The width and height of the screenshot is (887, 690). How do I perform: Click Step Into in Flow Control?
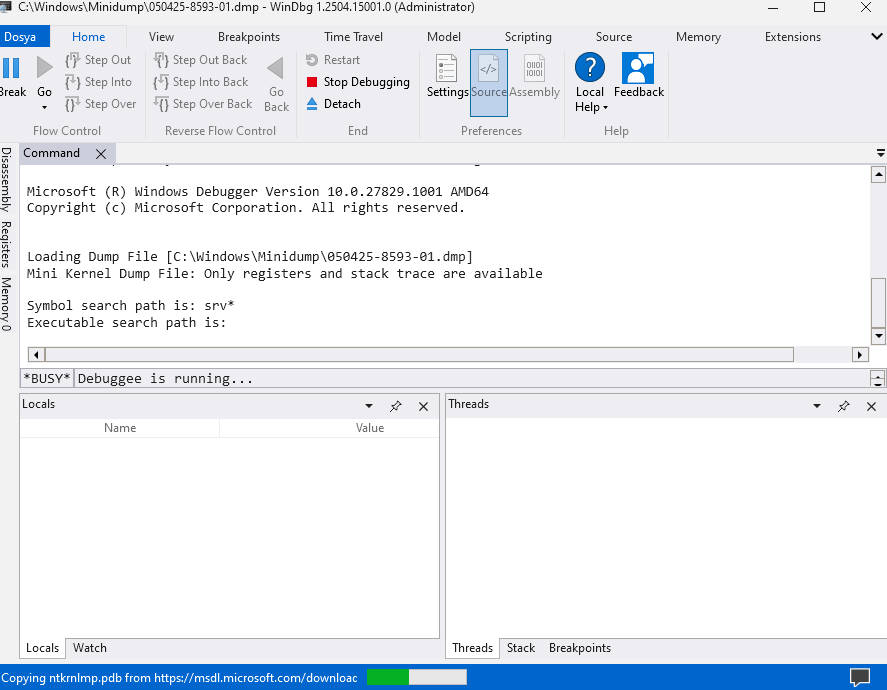(x=98, y=82)
